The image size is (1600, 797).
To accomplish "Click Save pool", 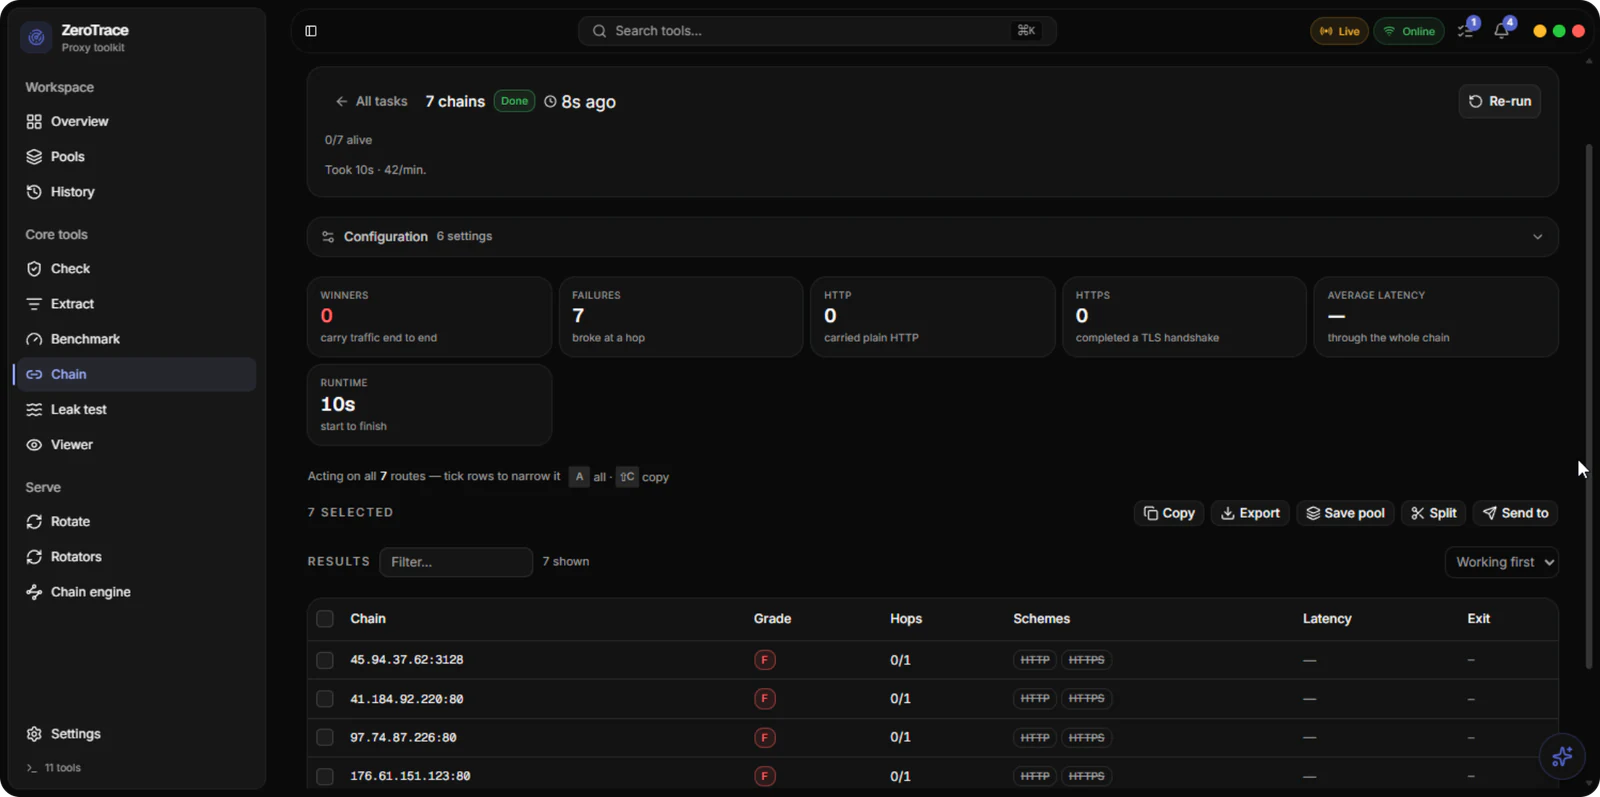I will pyautogui.click(x=1345, y=513).
